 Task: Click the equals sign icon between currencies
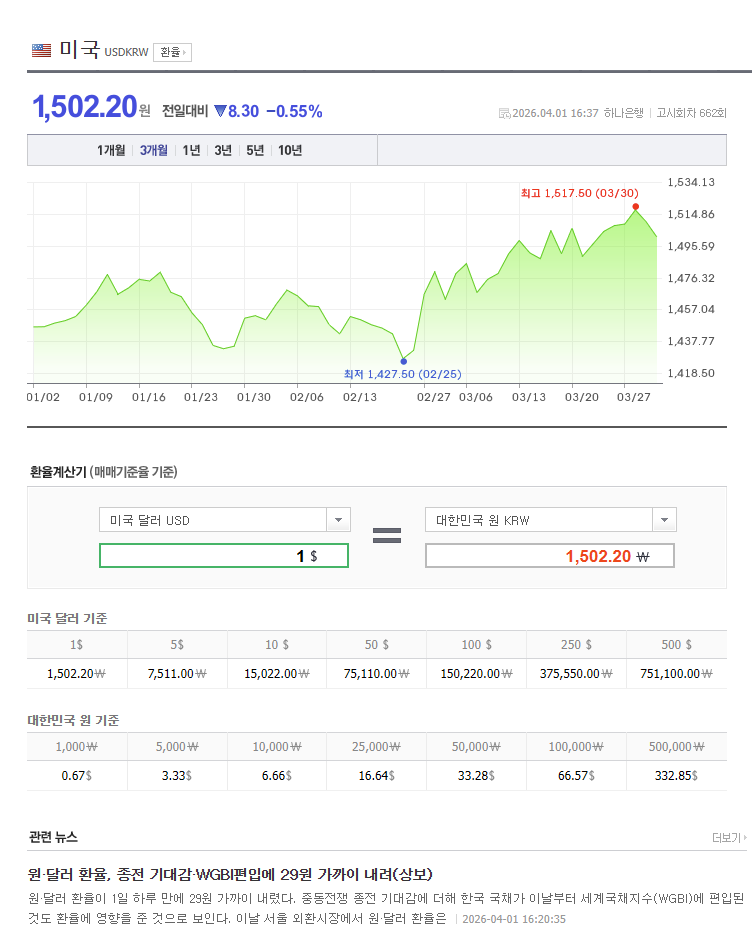(x=387, y=535)
